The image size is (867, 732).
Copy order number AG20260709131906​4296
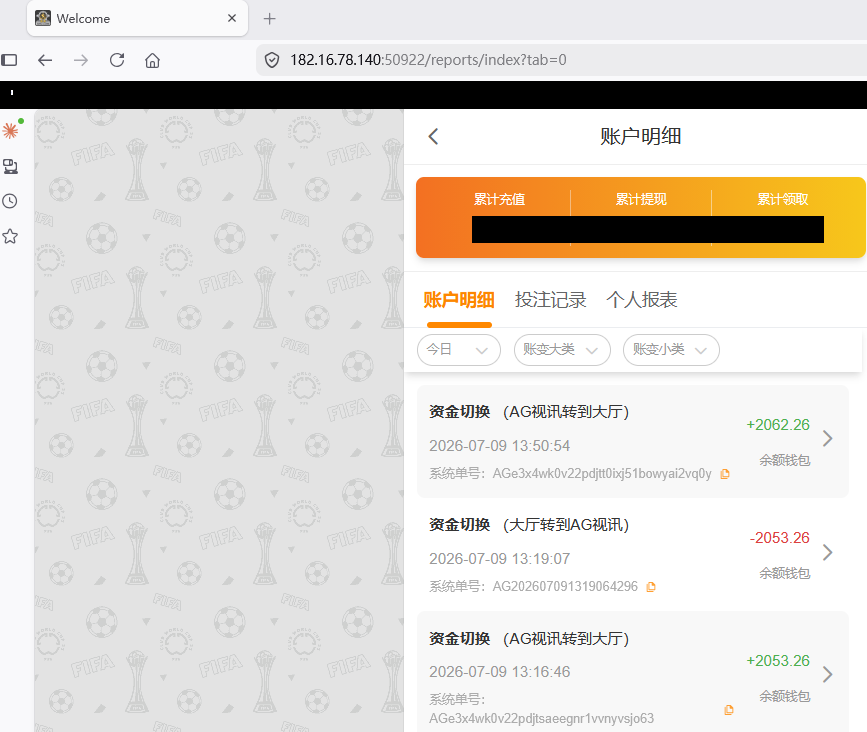click(651, 587)
